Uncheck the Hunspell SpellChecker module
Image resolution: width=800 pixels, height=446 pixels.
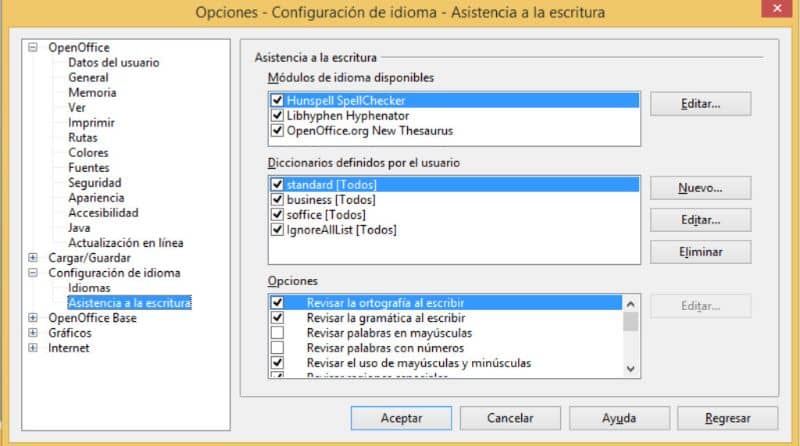pos(277,101)
